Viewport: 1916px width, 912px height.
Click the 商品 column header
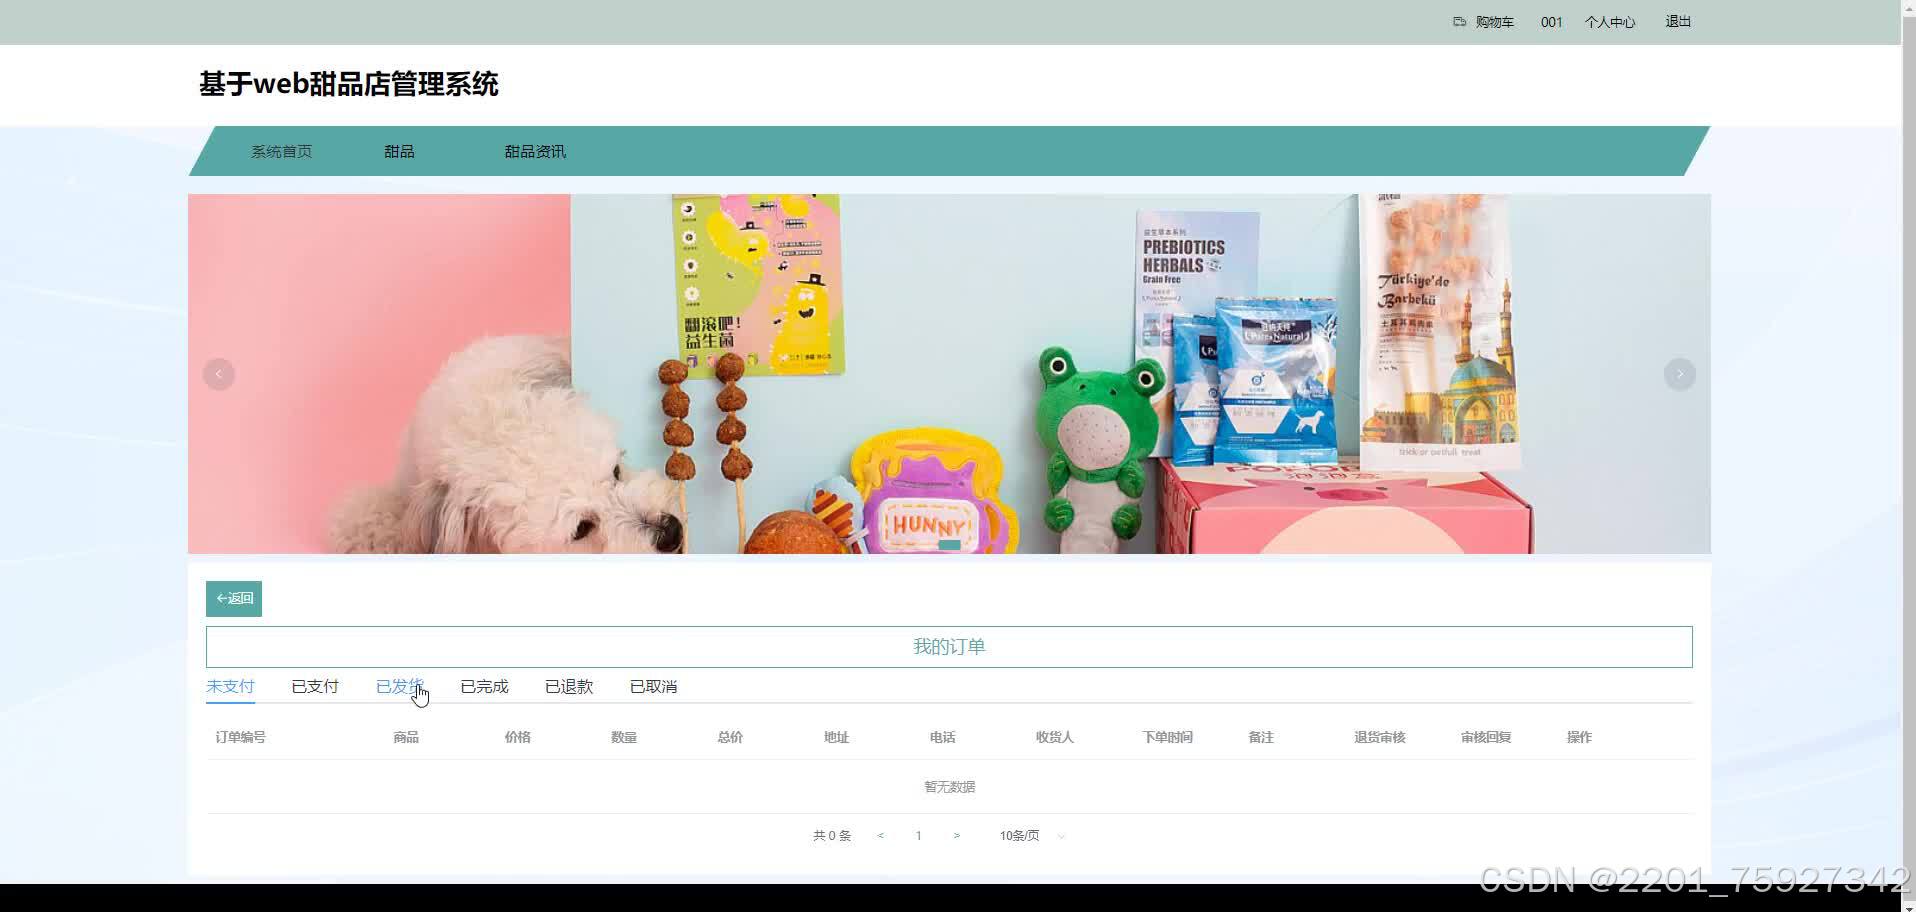pyautogui.click(x=406, y=737)
